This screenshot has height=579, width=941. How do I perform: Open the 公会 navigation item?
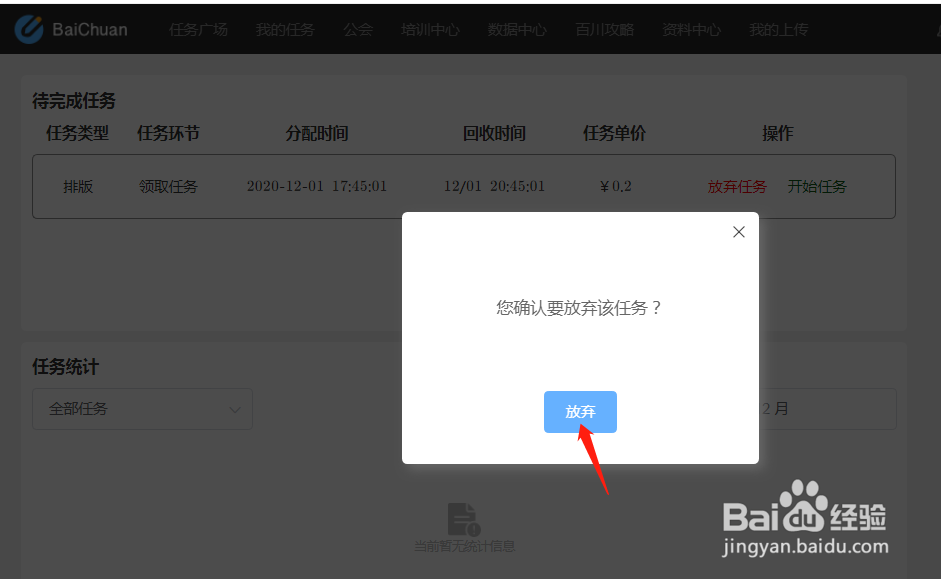tap(358, 29)
